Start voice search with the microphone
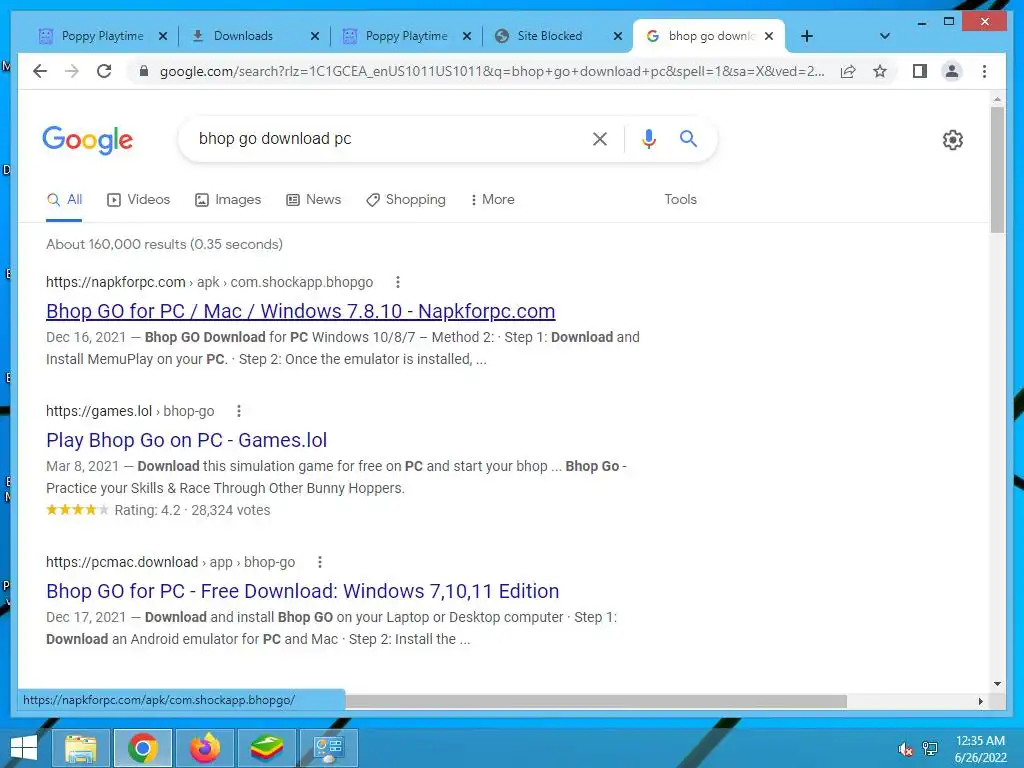Screen dimensions: 1024x768 648,138
